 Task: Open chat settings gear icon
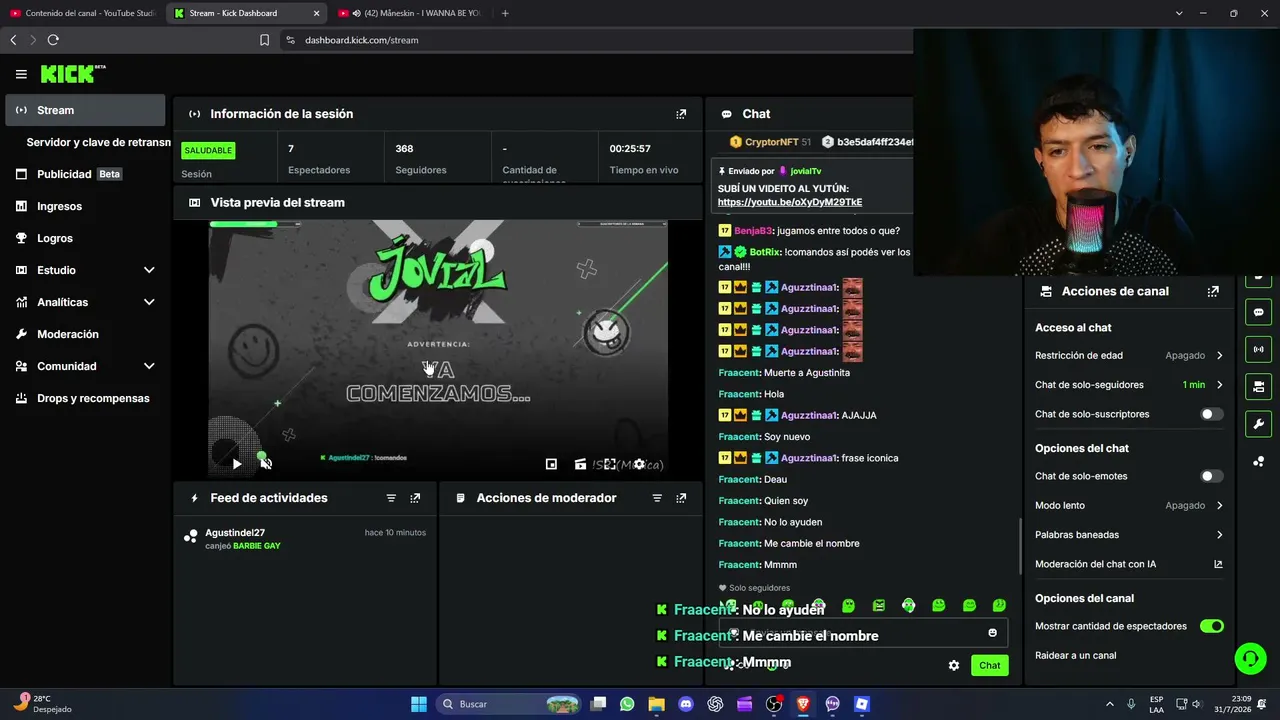(954, 665)
